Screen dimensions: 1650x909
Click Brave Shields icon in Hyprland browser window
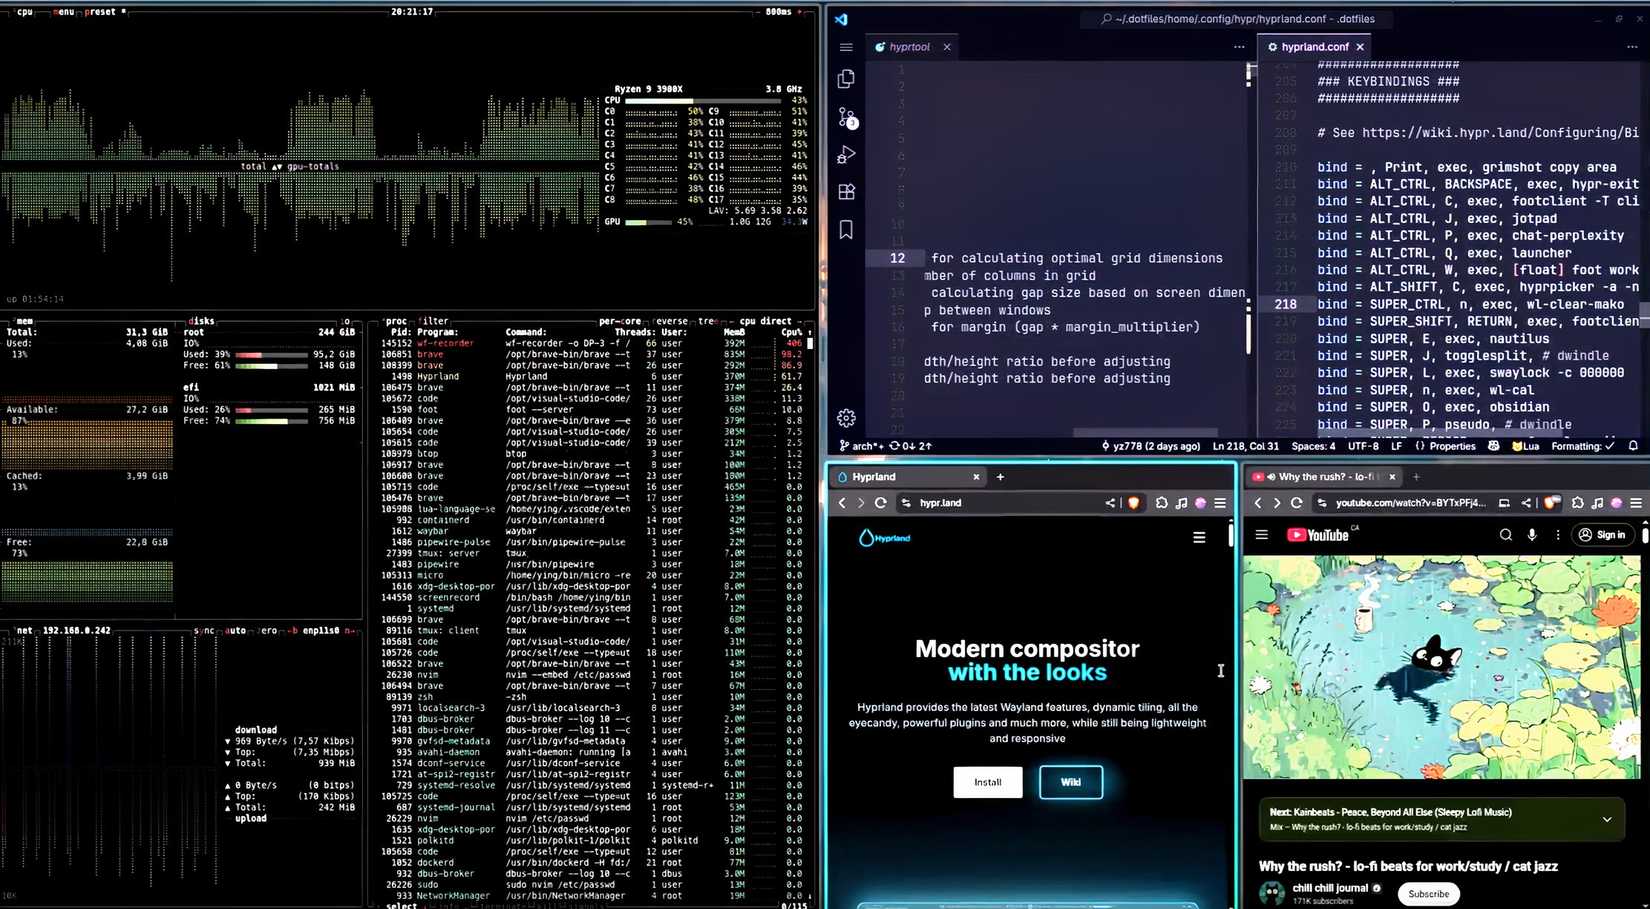(1133, 503)
